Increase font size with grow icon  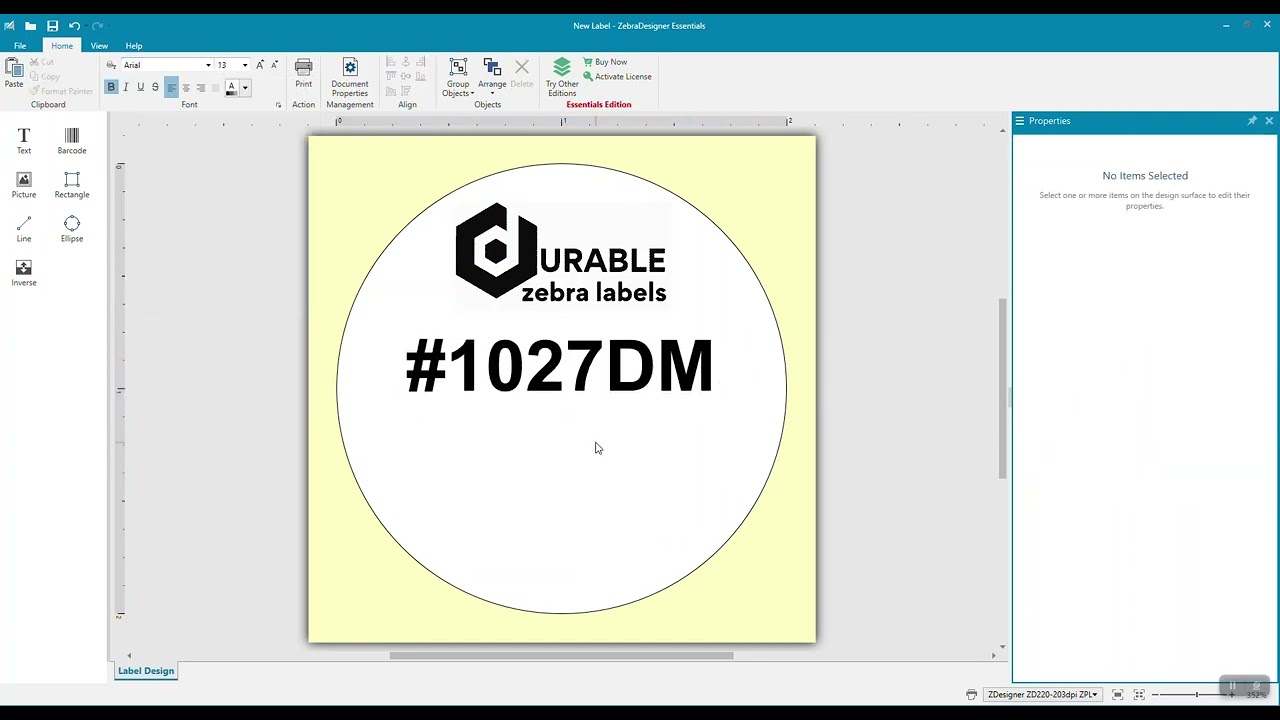pos(260,65)
